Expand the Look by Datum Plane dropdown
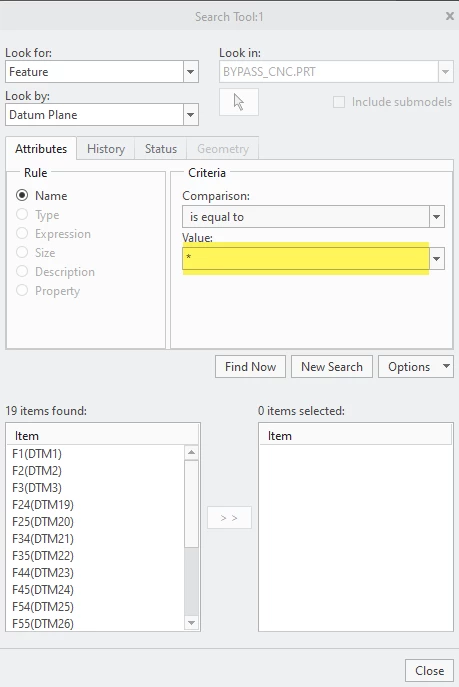Image resolution: width=459 pixels, height=687 pixels. [190, 115]
